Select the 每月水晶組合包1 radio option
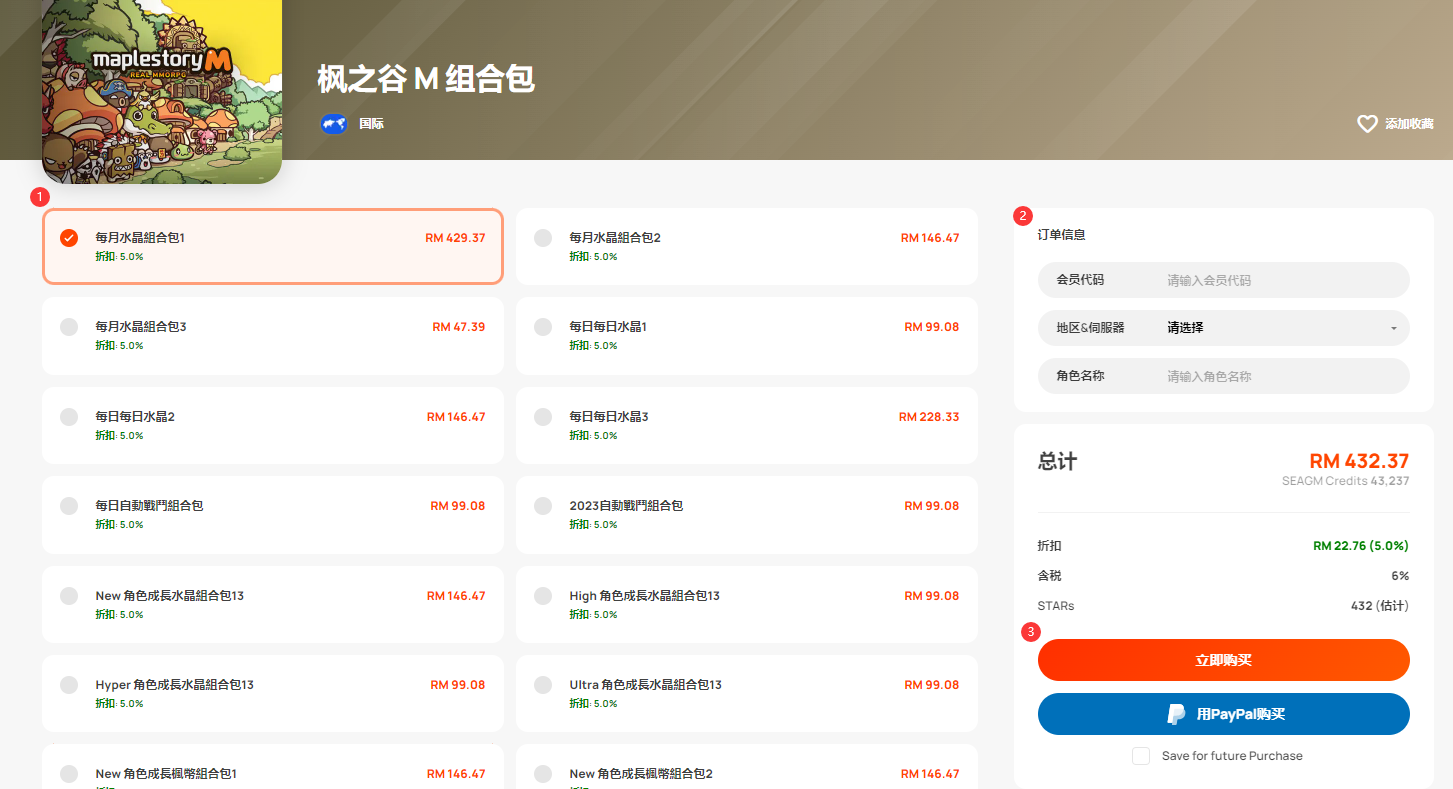Image resolution: width=1453 pixels, height=789 pixels. tap(69, 238)
